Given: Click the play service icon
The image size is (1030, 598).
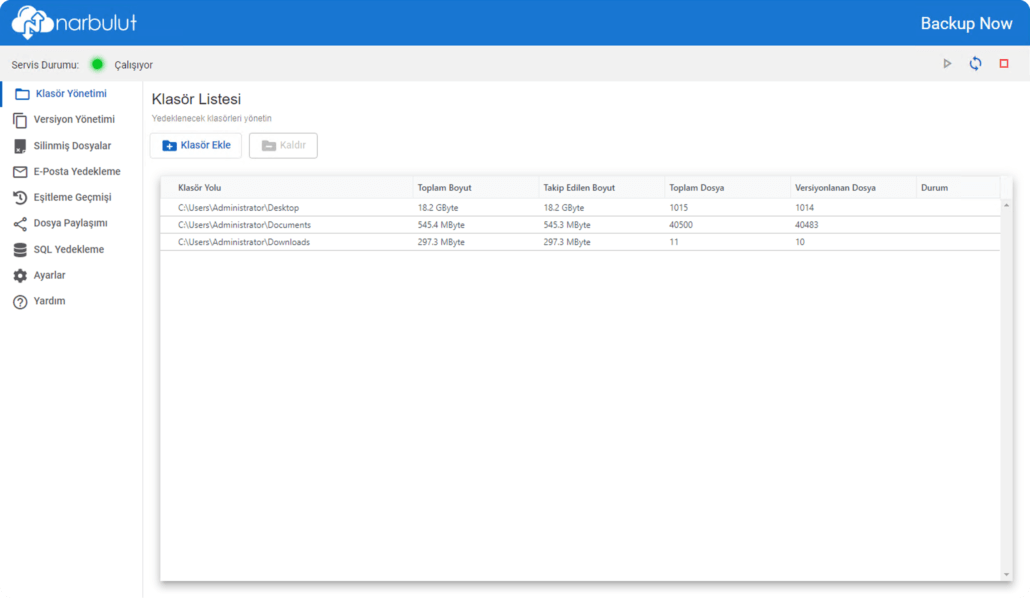Looking at the screenshot, I should 947,64.
